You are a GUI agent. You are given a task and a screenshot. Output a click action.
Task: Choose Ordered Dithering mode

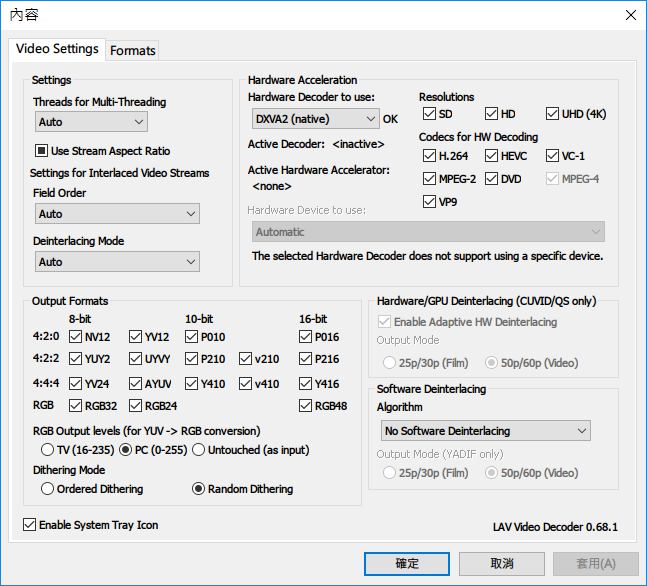[x=48, y=489]
